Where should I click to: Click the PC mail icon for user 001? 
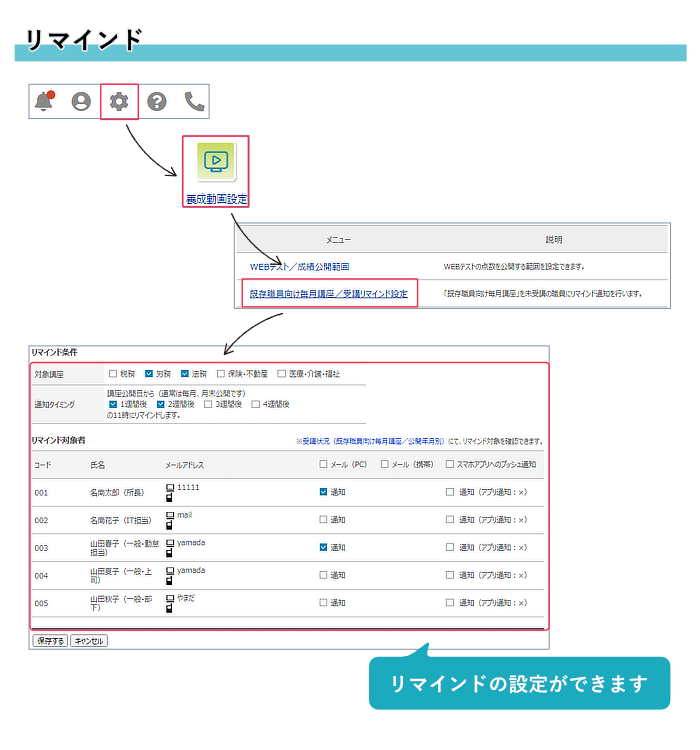click(x=170, y=487)
